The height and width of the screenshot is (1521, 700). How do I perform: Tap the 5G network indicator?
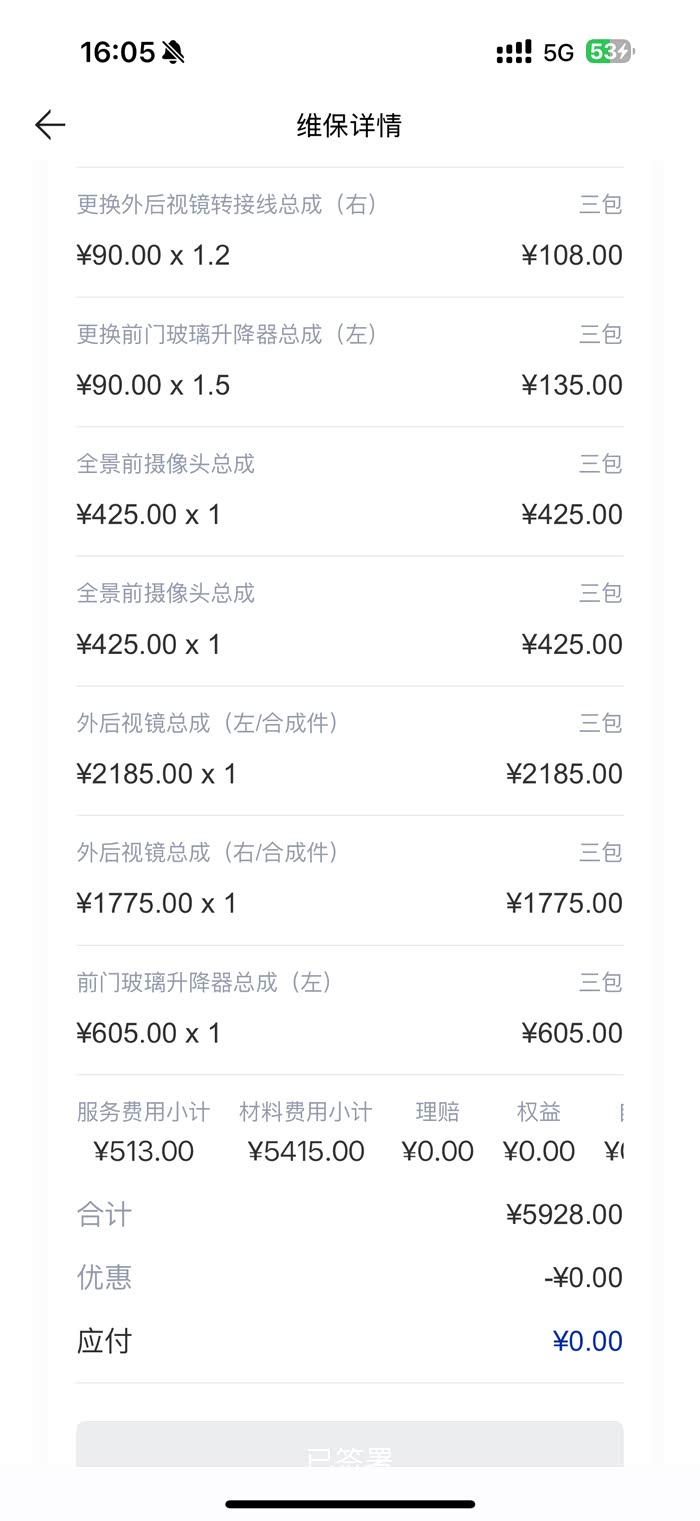coord(558,52)
